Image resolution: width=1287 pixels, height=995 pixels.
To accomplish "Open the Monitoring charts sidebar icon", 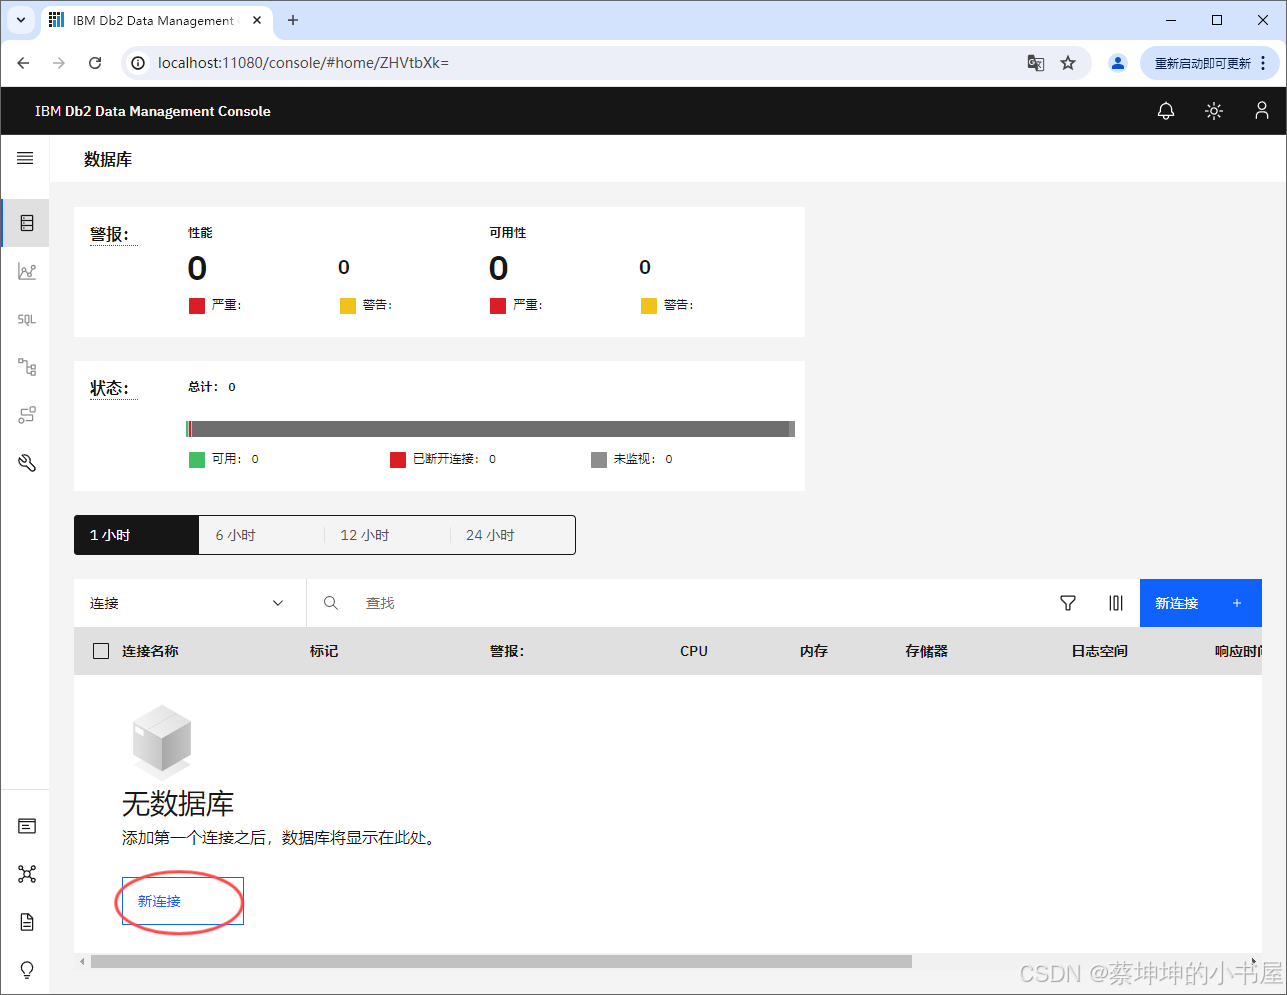I will (x=25, y=270).
